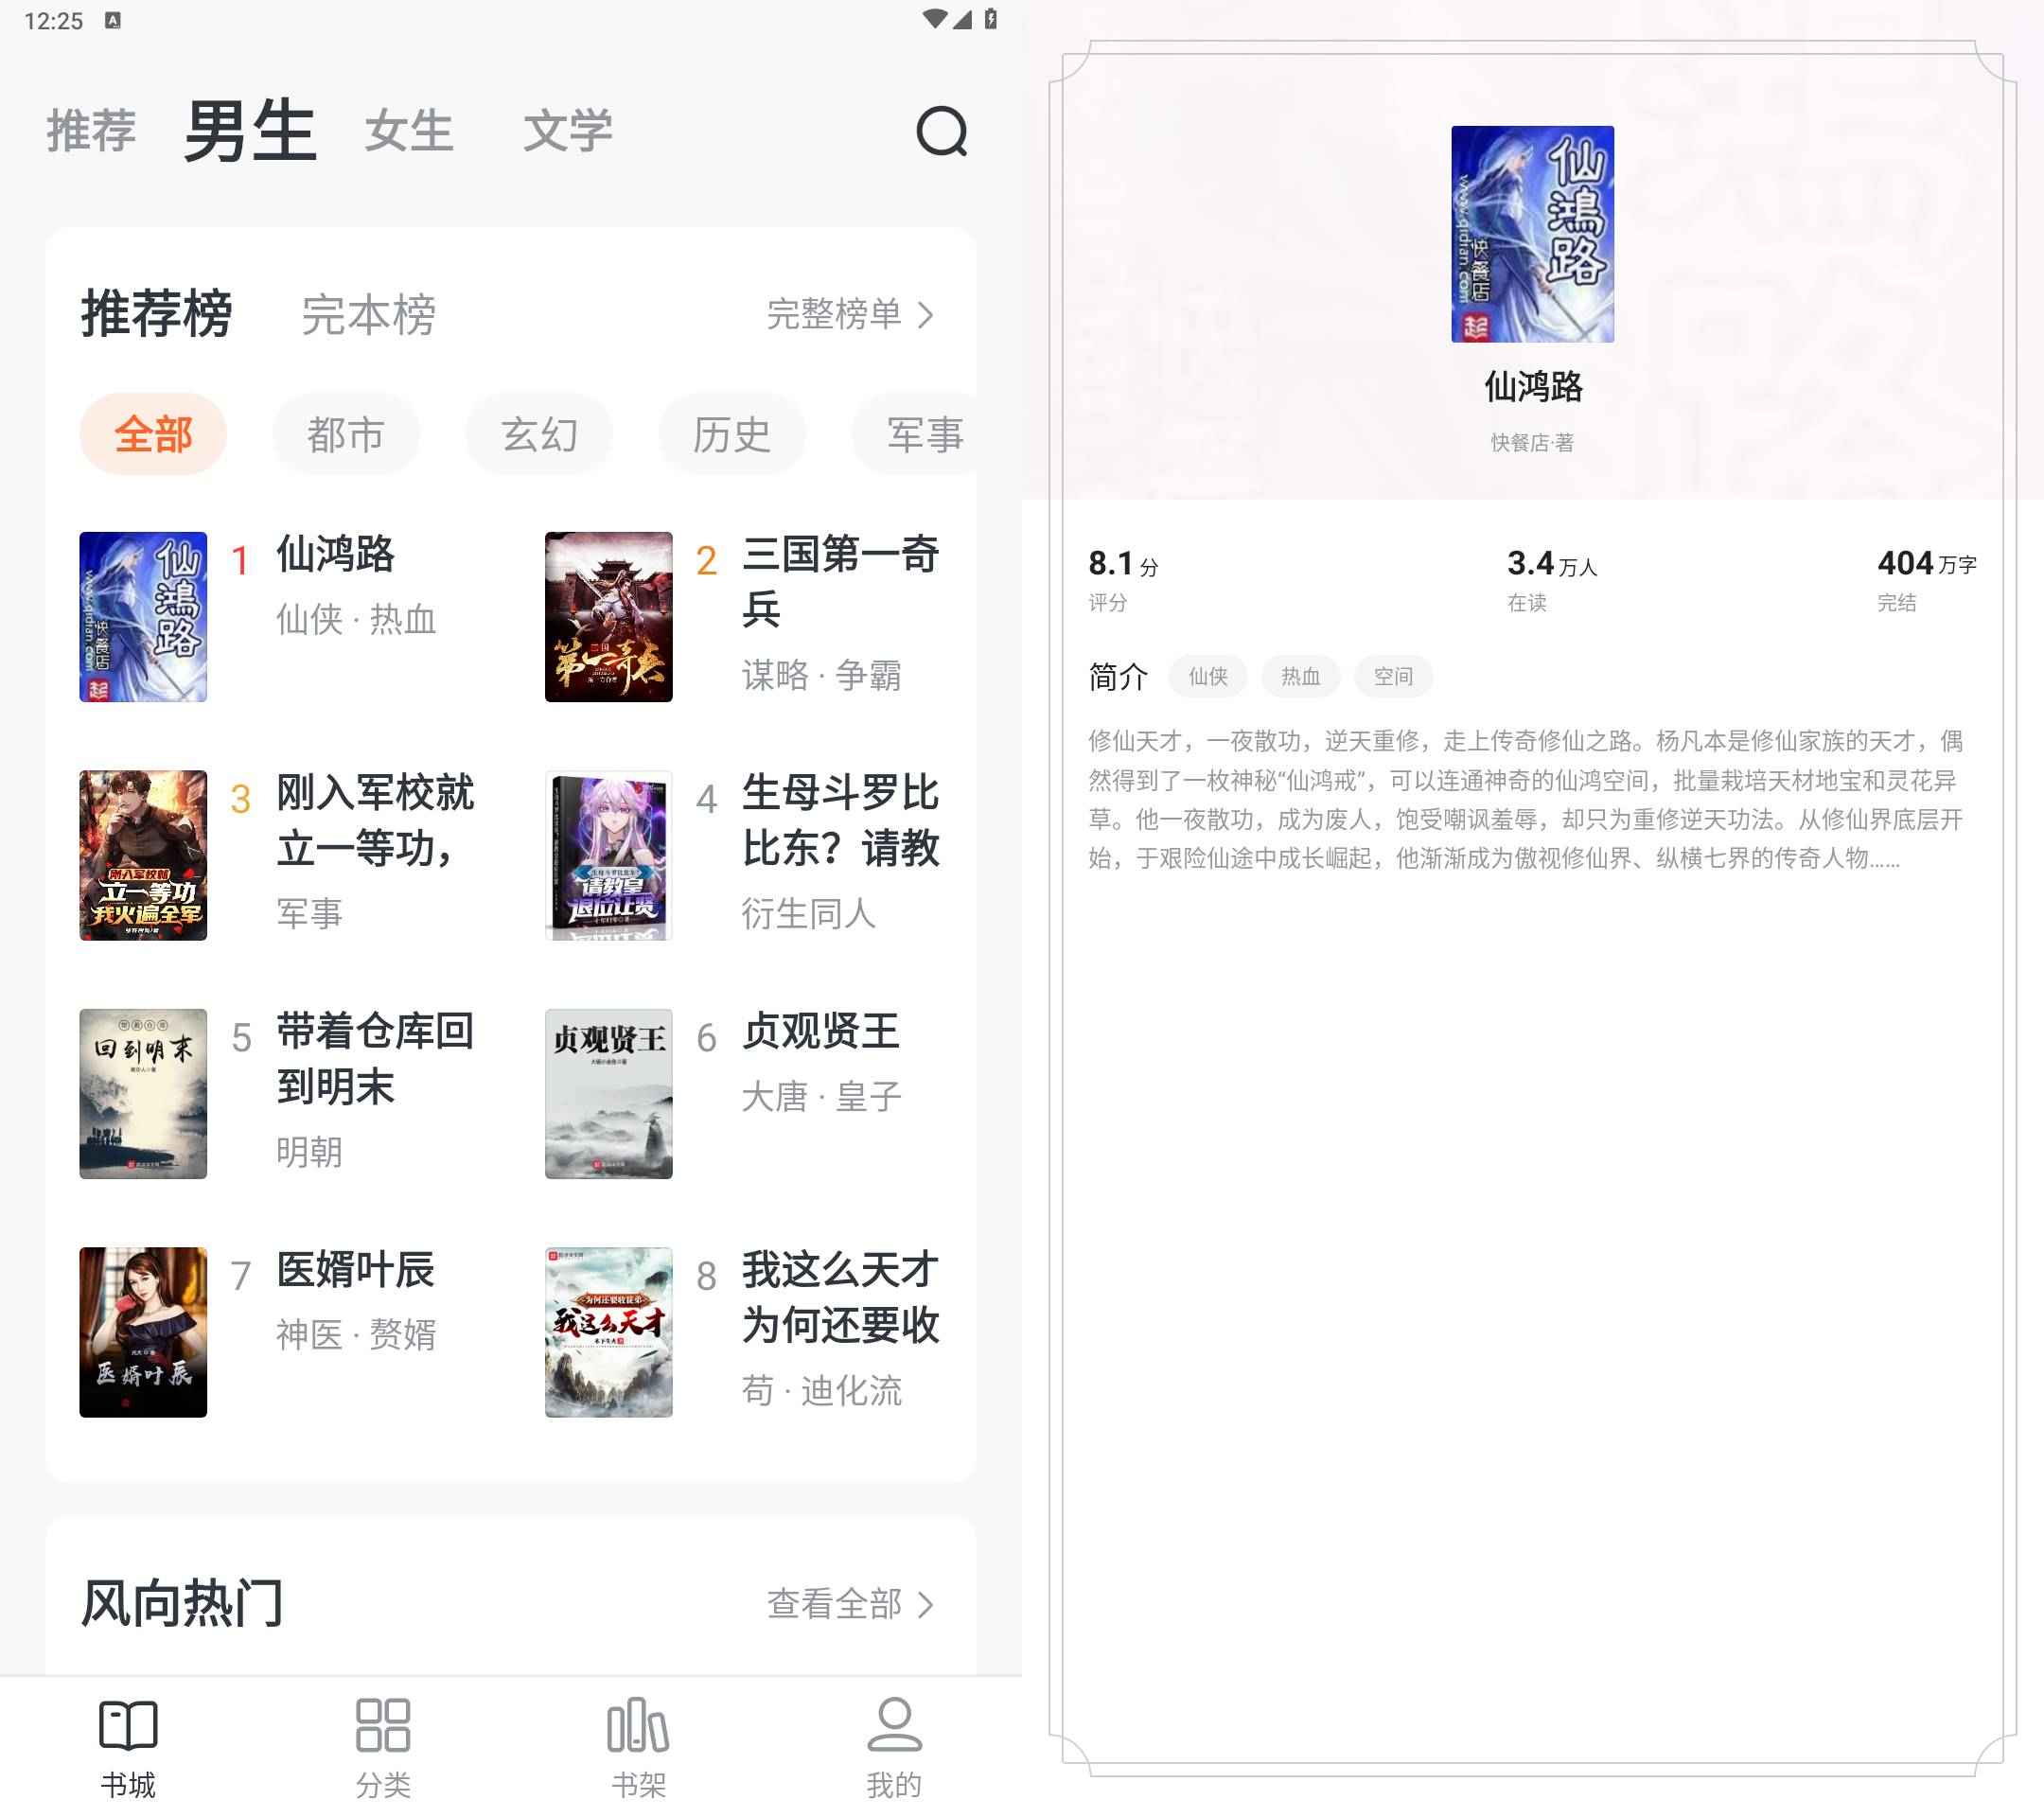Tap the 谋略 · 争霸 genre text

coord(821,675)
